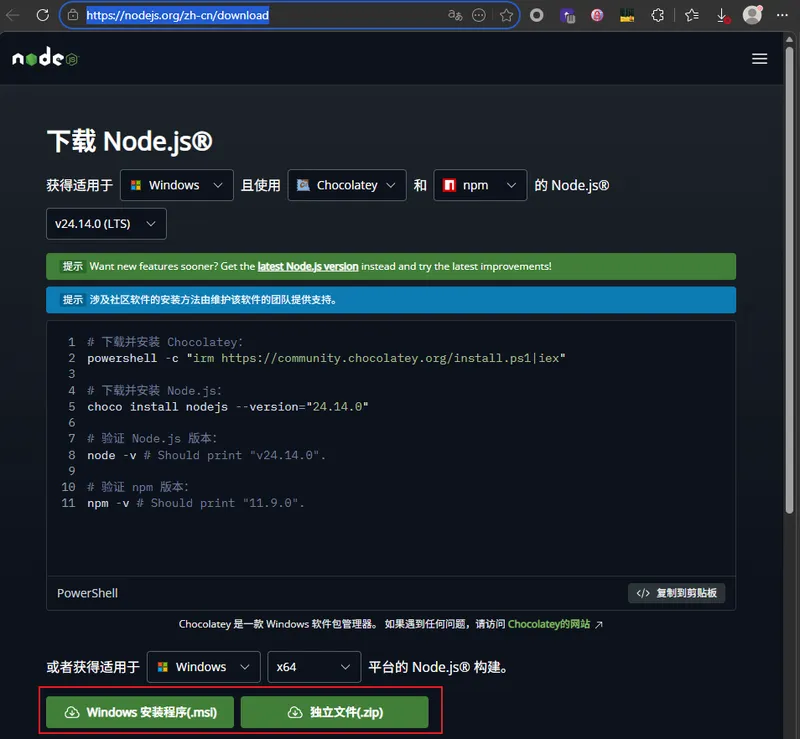This screenshot has height=739, width=800.
Task: Open browser settings three-dots menu
Action: (x=782, y=15)
